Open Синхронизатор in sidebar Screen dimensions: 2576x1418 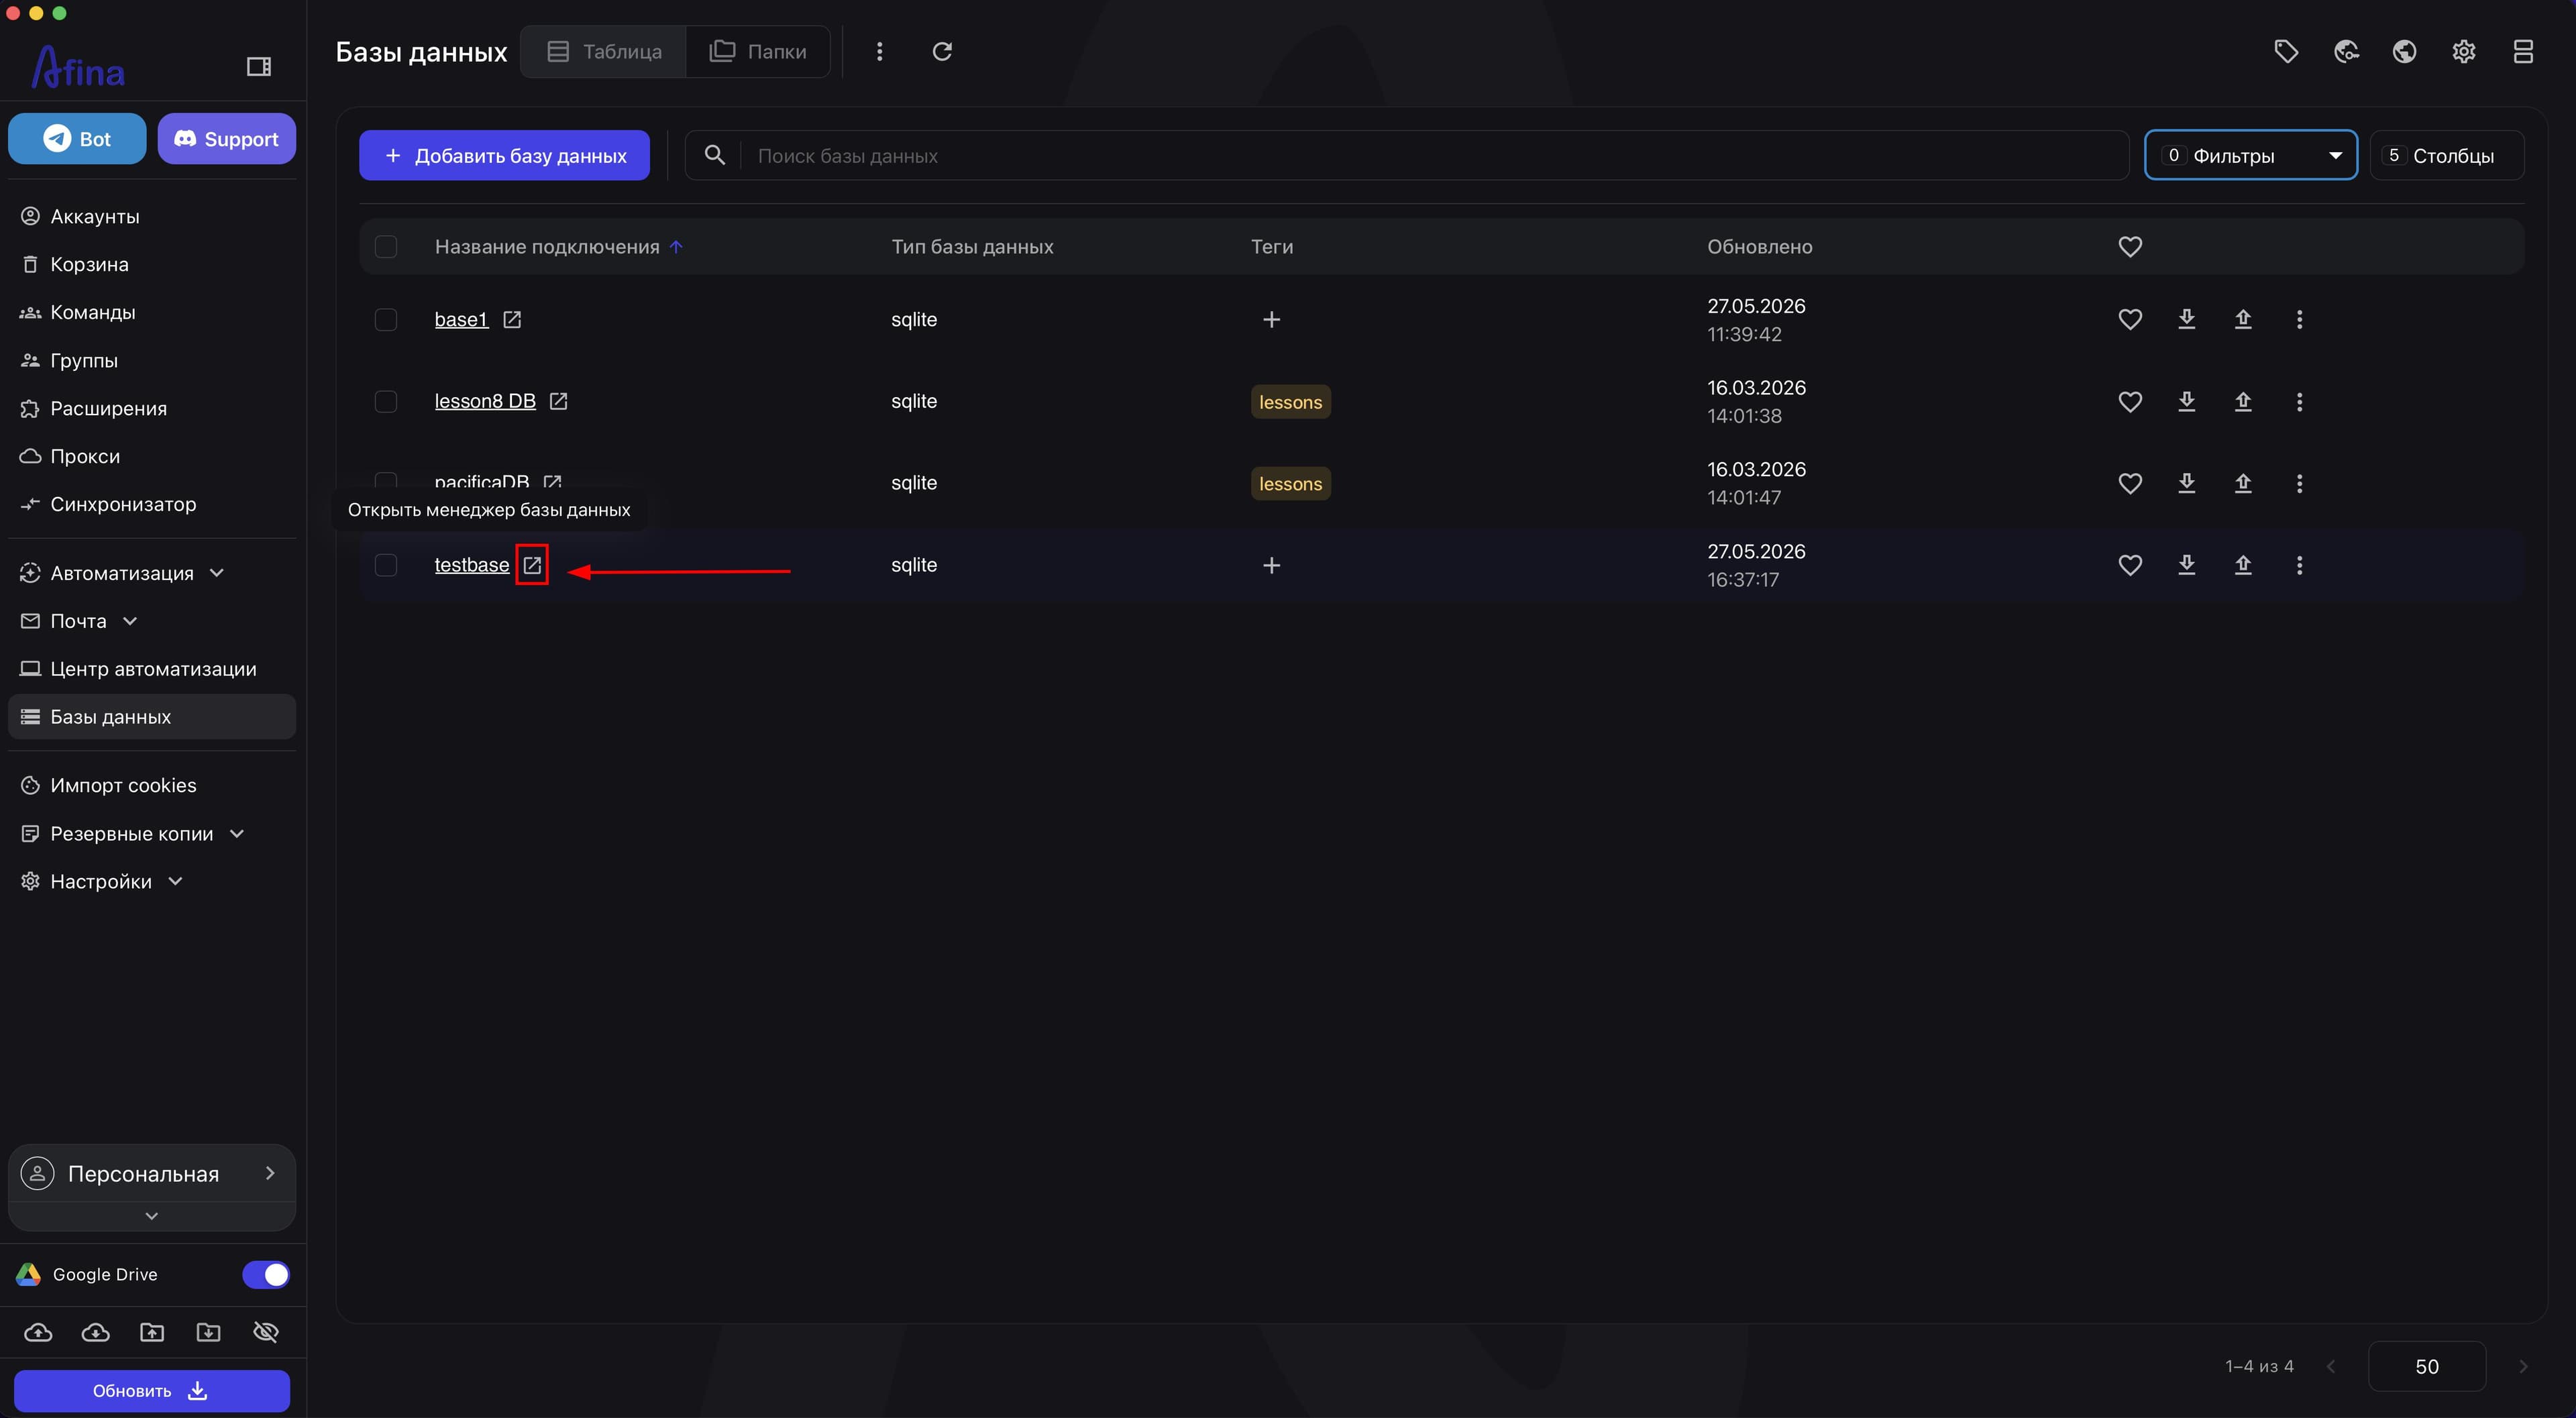tap(152, 504)
